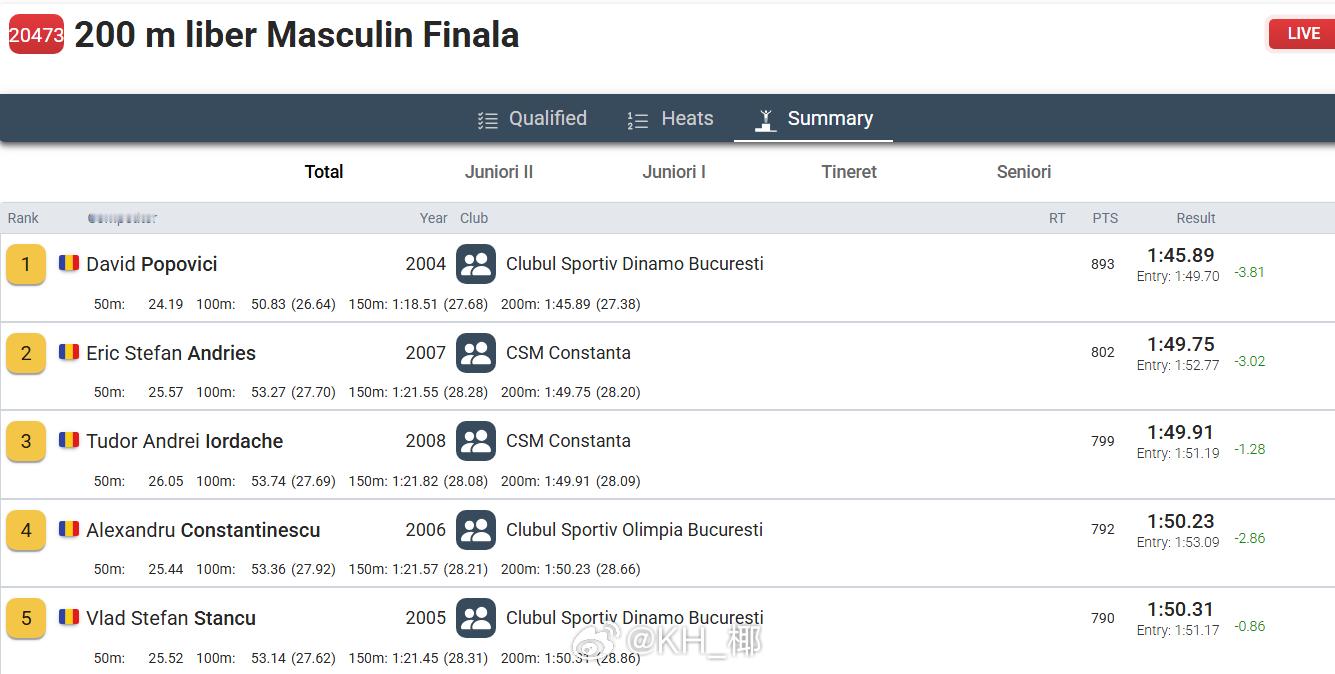Click the Romanian flag next to David Popovici
This screenshot has height=674, width=1335.
pyautogui.click(x=69, y=264)
